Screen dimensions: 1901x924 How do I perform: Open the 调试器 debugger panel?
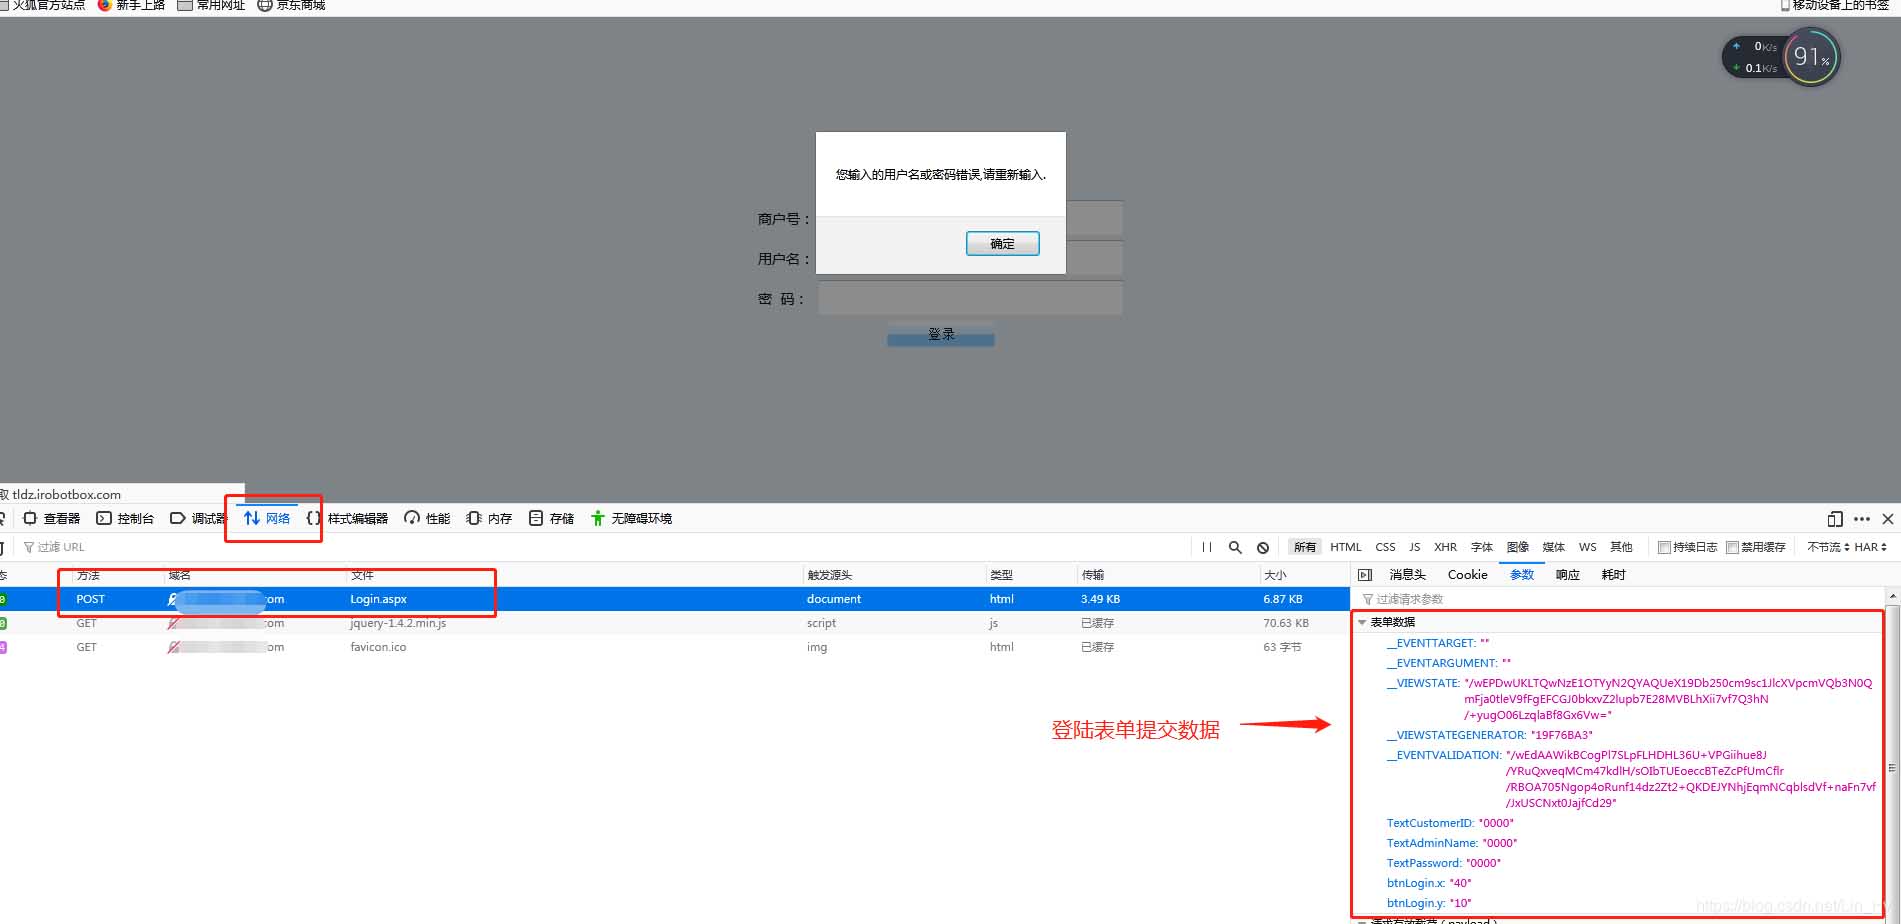(198, 518)
